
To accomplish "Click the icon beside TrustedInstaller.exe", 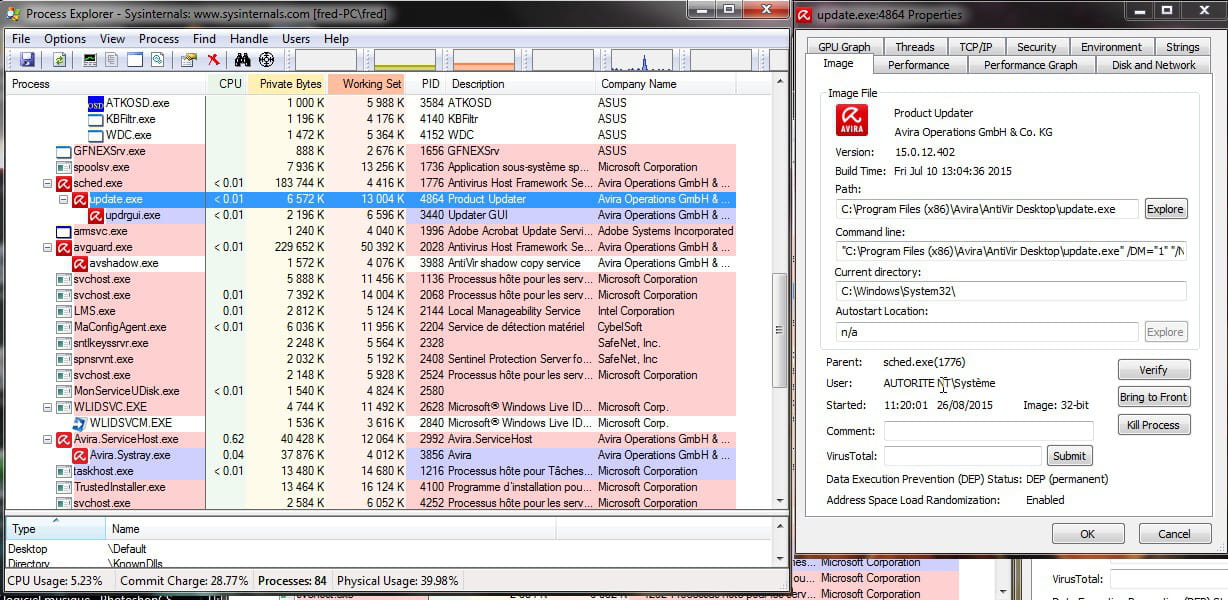I will (x=64, y=487).
